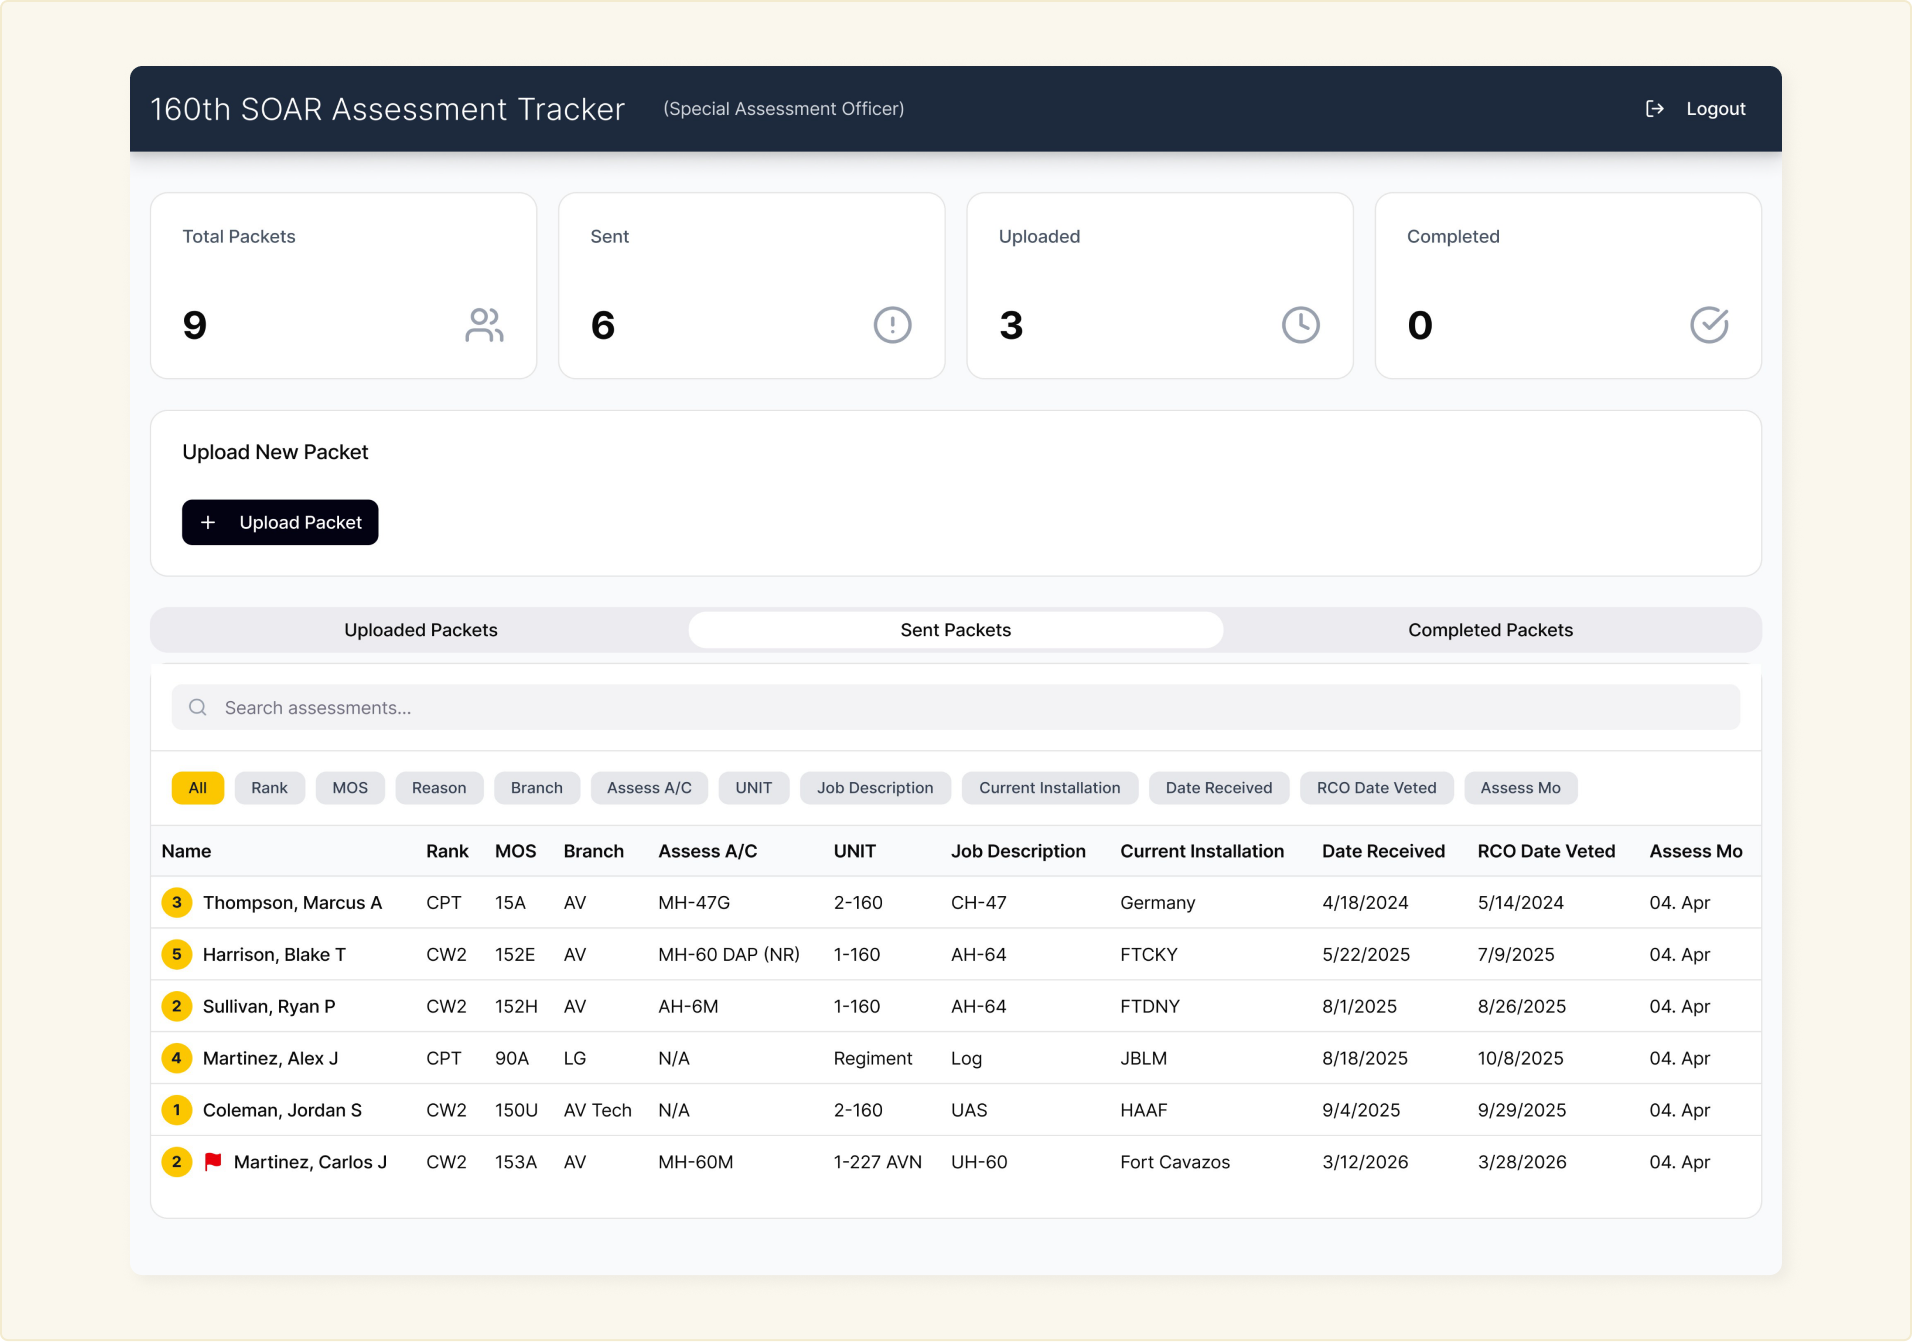Click the alert circle icon in Sent card
Viewport: 1912px width, 1342px height.
pyautogui.click(x=892, y=325)
